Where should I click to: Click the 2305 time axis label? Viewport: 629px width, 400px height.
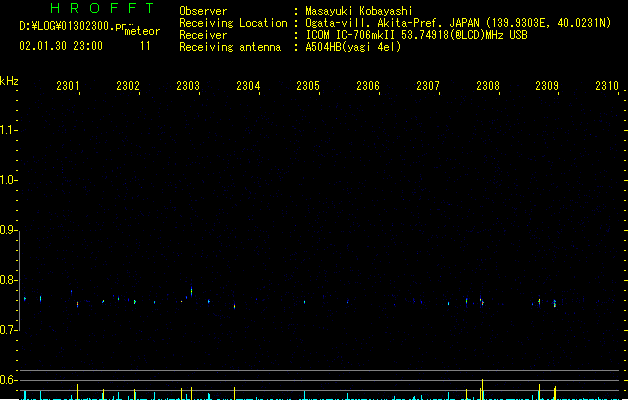[x=308, y=85]
